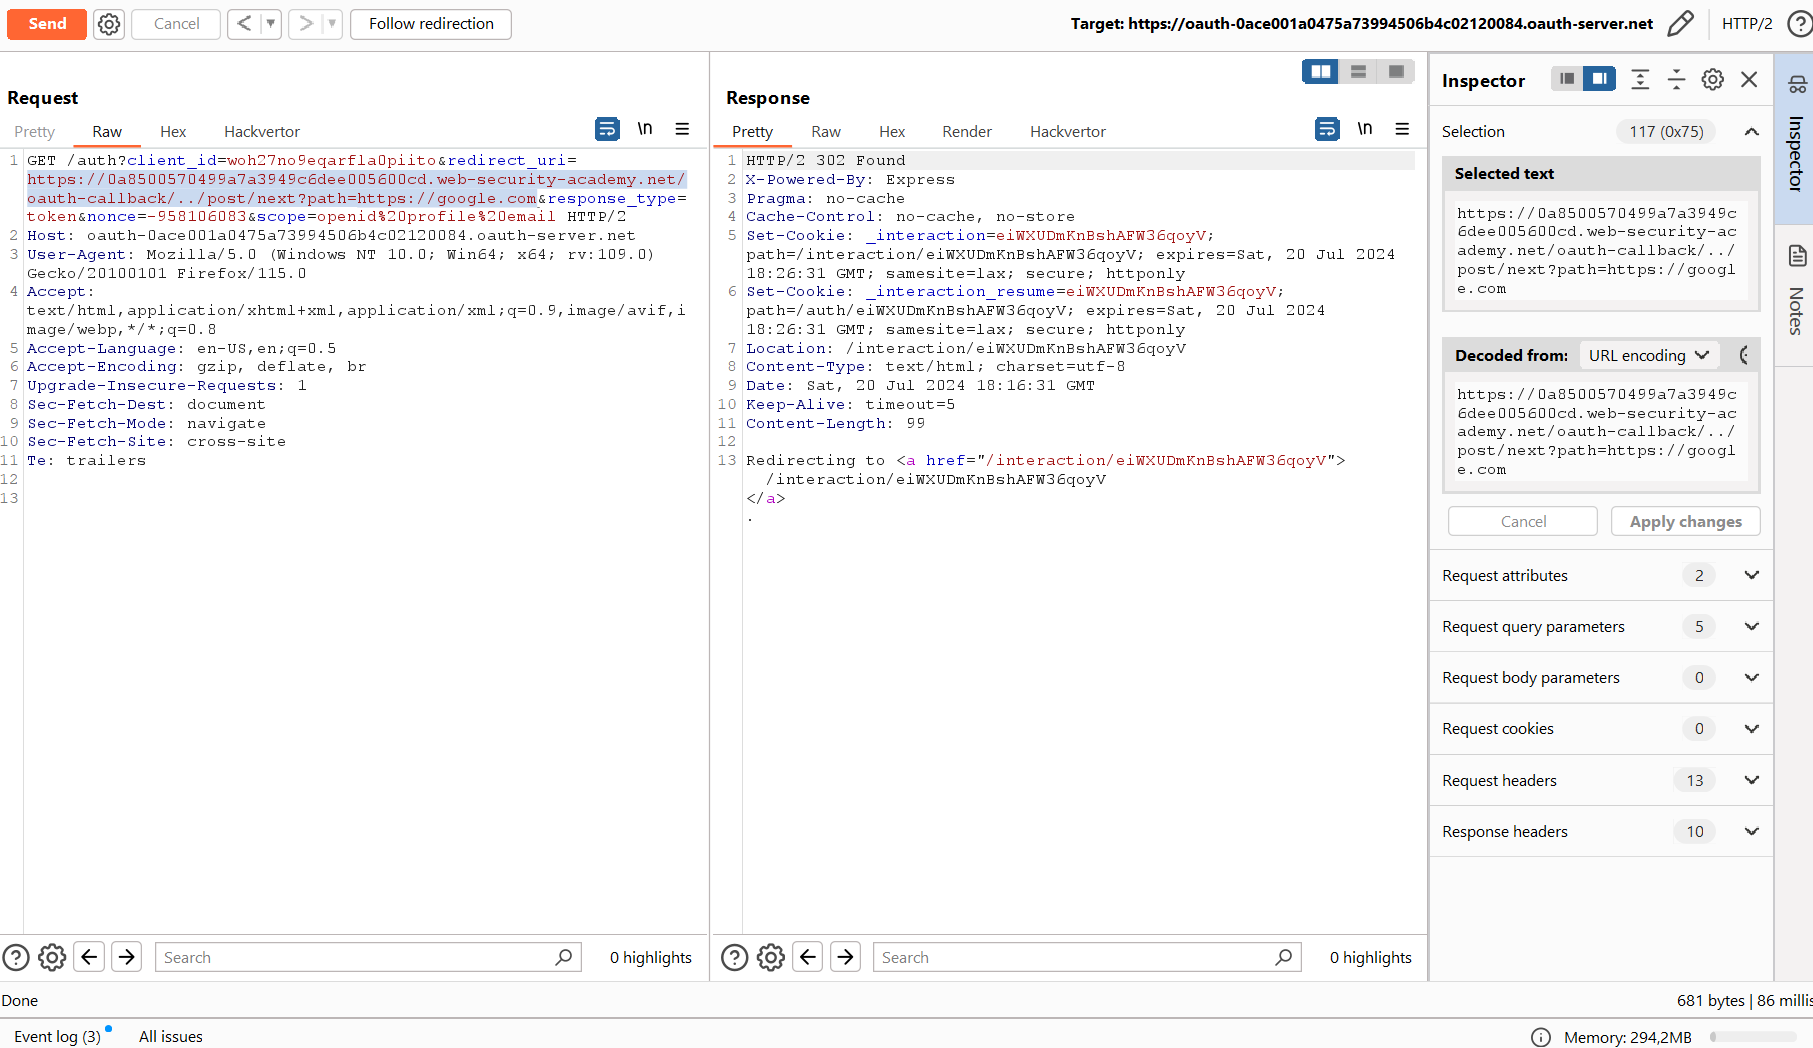Go to next request in history

coord(306,24)
